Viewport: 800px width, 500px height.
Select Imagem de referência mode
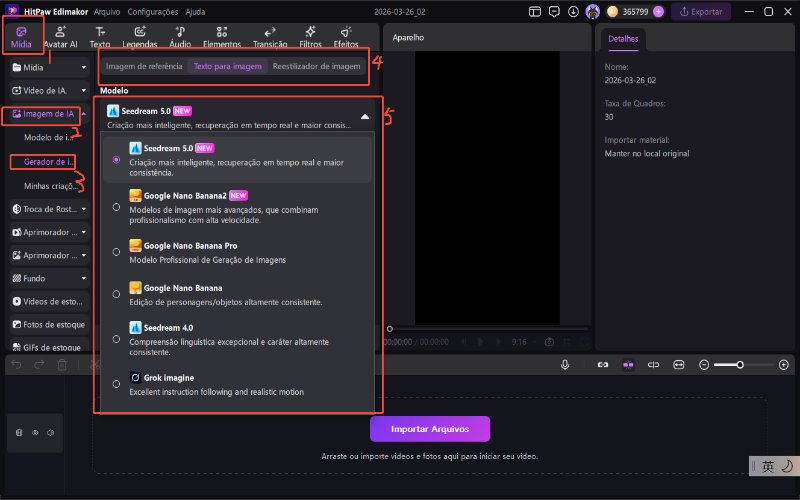[144, 66]
